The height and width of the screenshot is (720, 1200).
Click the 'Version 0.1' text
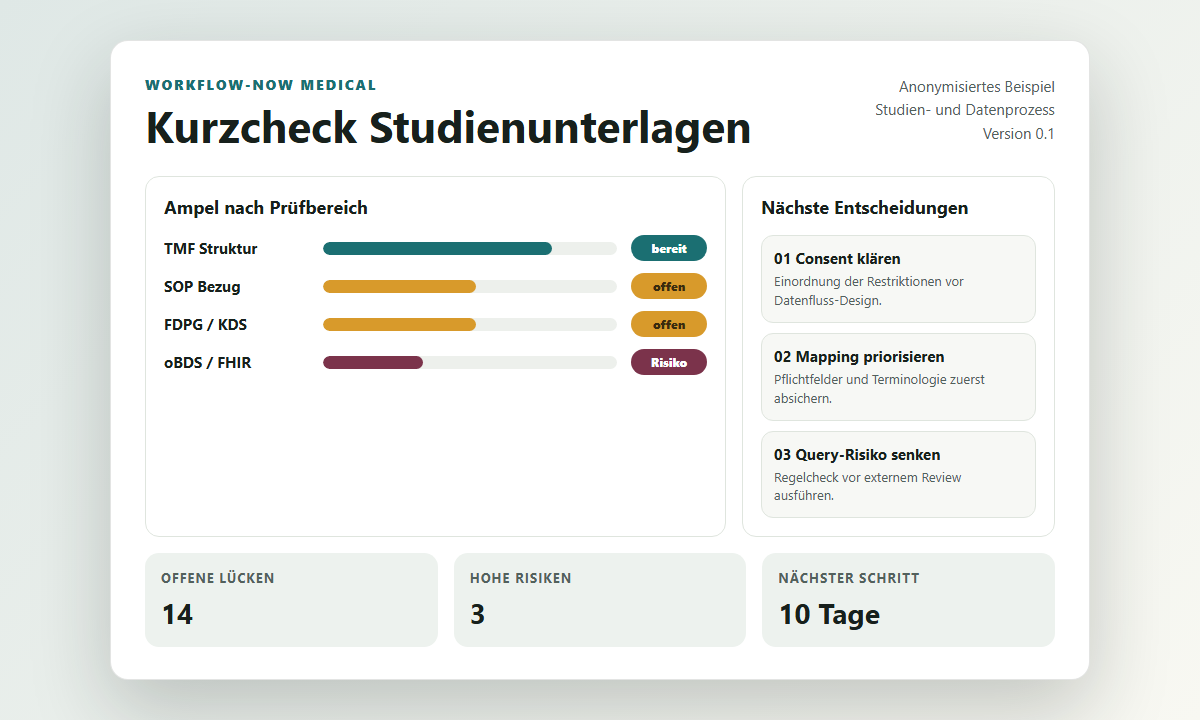pyautogui.click(x=1019, y=133)
